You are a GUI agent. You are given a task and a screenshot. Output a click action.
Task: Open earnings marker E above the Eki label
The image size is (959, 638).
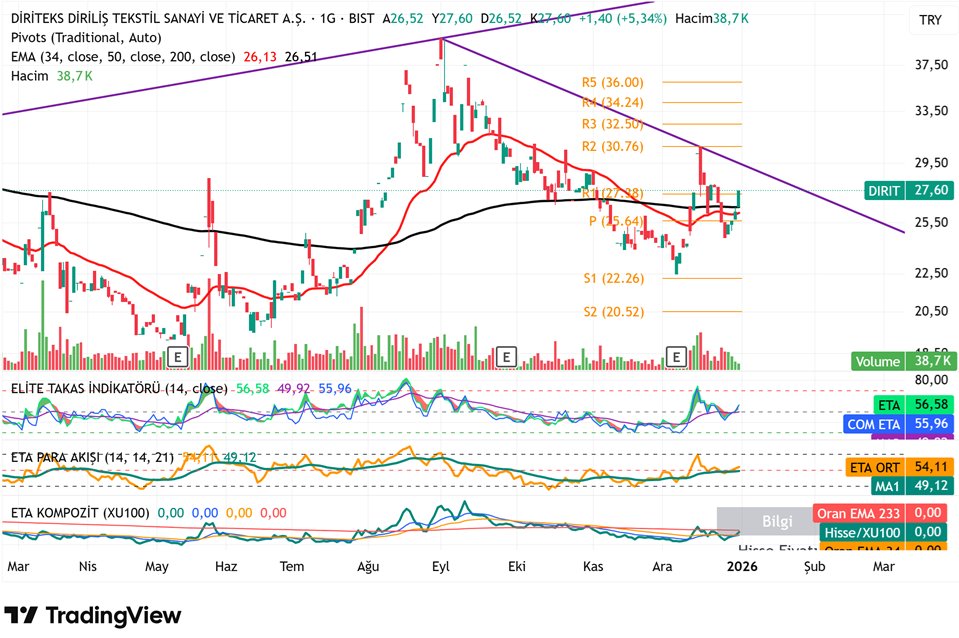coord(506,357)
